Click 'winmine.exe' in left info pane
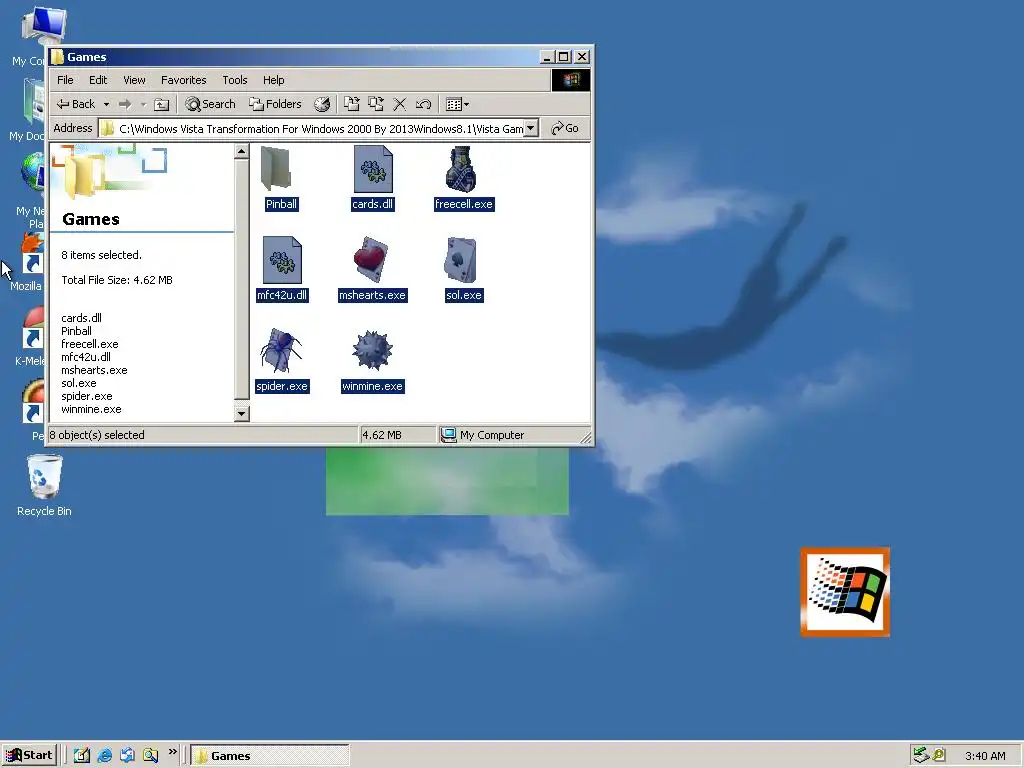The image size is (1024, 768). point(91,409)
